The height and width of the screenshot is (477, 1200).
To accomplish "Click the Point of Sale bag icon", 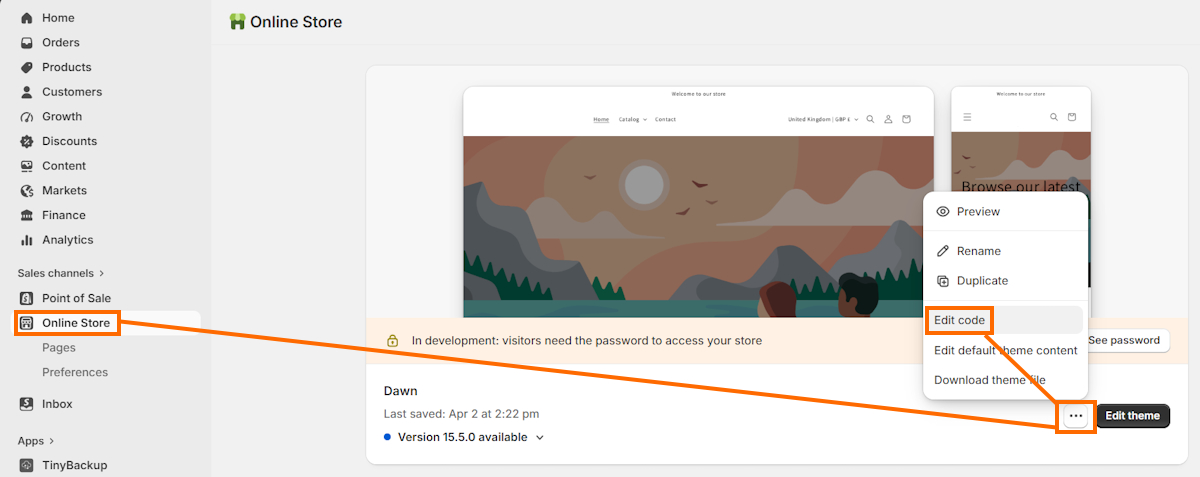I will click(27, 298).
